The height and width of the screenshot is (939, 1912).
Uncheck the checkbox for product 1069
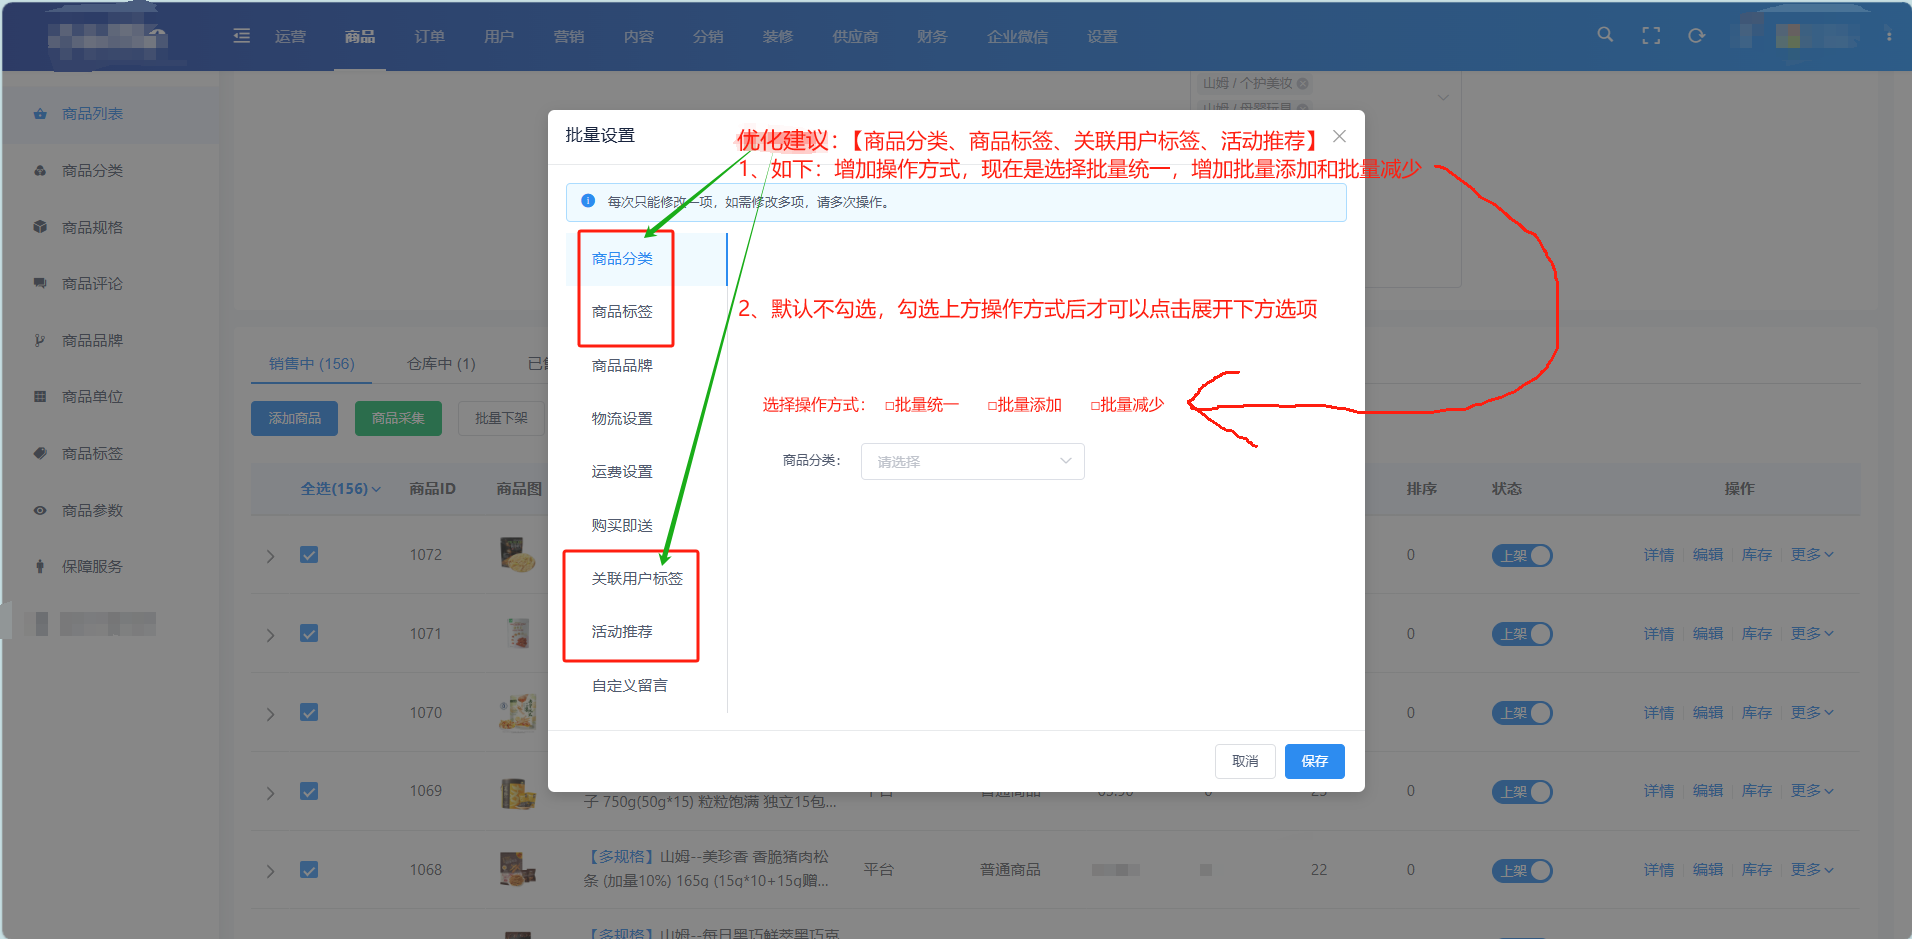(x=309, y=791)
